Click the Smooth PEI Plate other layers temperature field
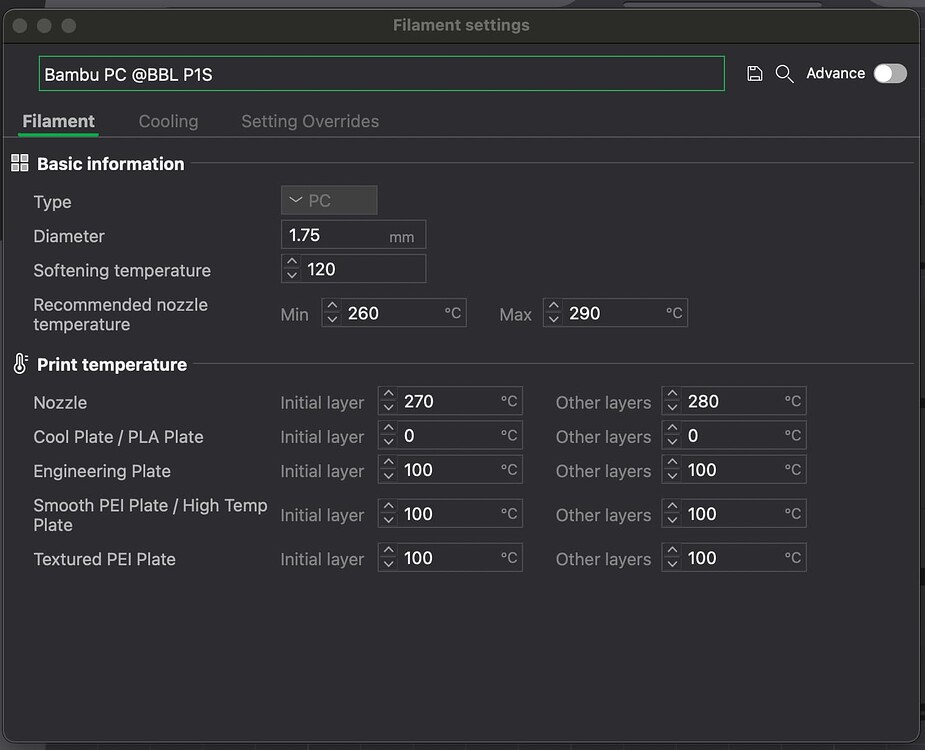This screenshot has height=750, width=925. [734, 514]
